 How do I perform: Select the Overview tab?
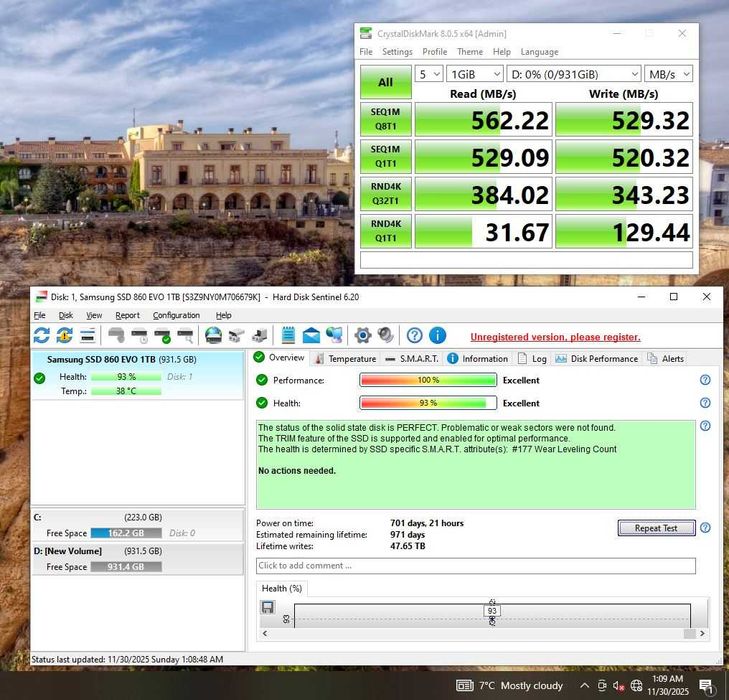[x=279, y=357]
